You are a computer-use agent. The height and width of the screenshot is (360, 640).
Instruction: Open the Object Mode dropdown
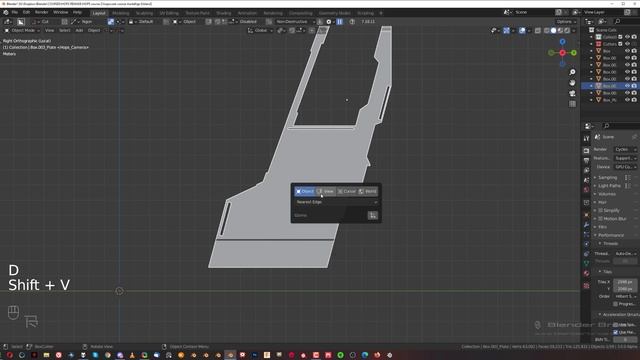[x=22, y=31]
